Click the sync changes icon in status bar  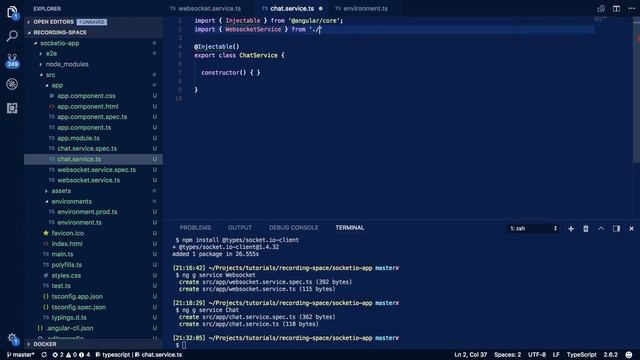coord(44,355)
